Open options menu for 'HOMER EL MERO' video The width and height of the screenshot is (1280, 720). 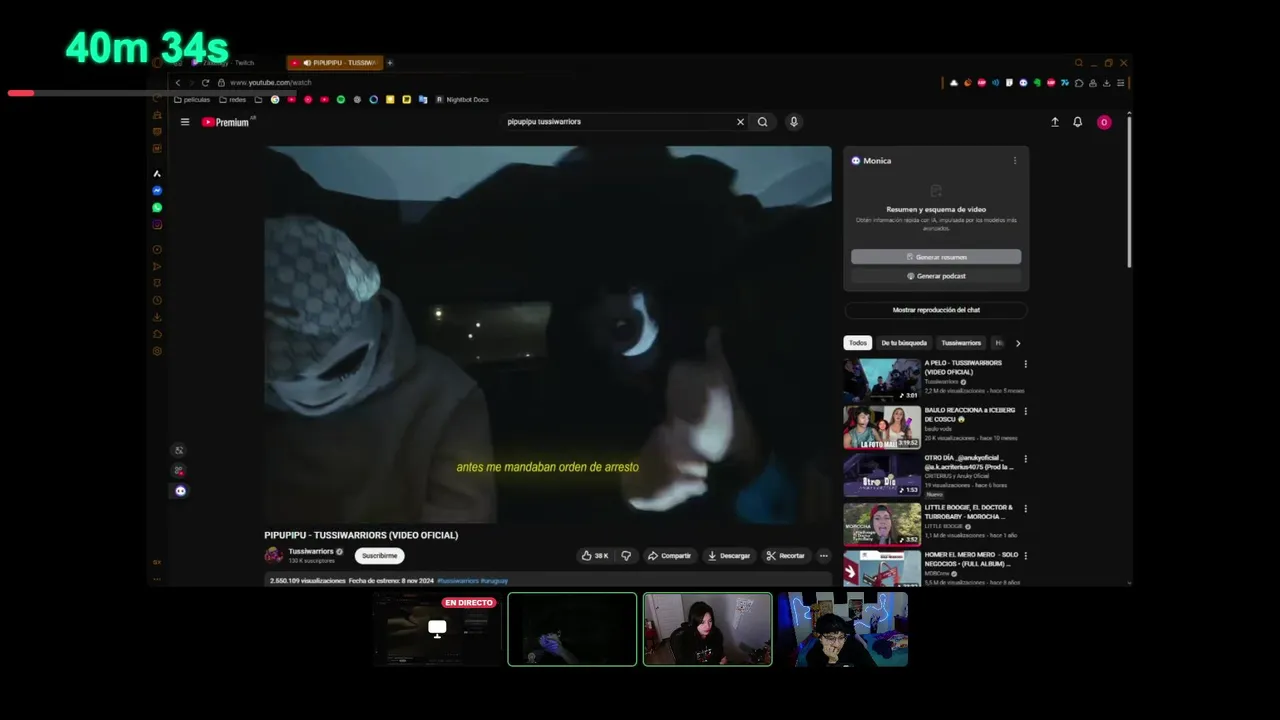[x=1025, y=556]
